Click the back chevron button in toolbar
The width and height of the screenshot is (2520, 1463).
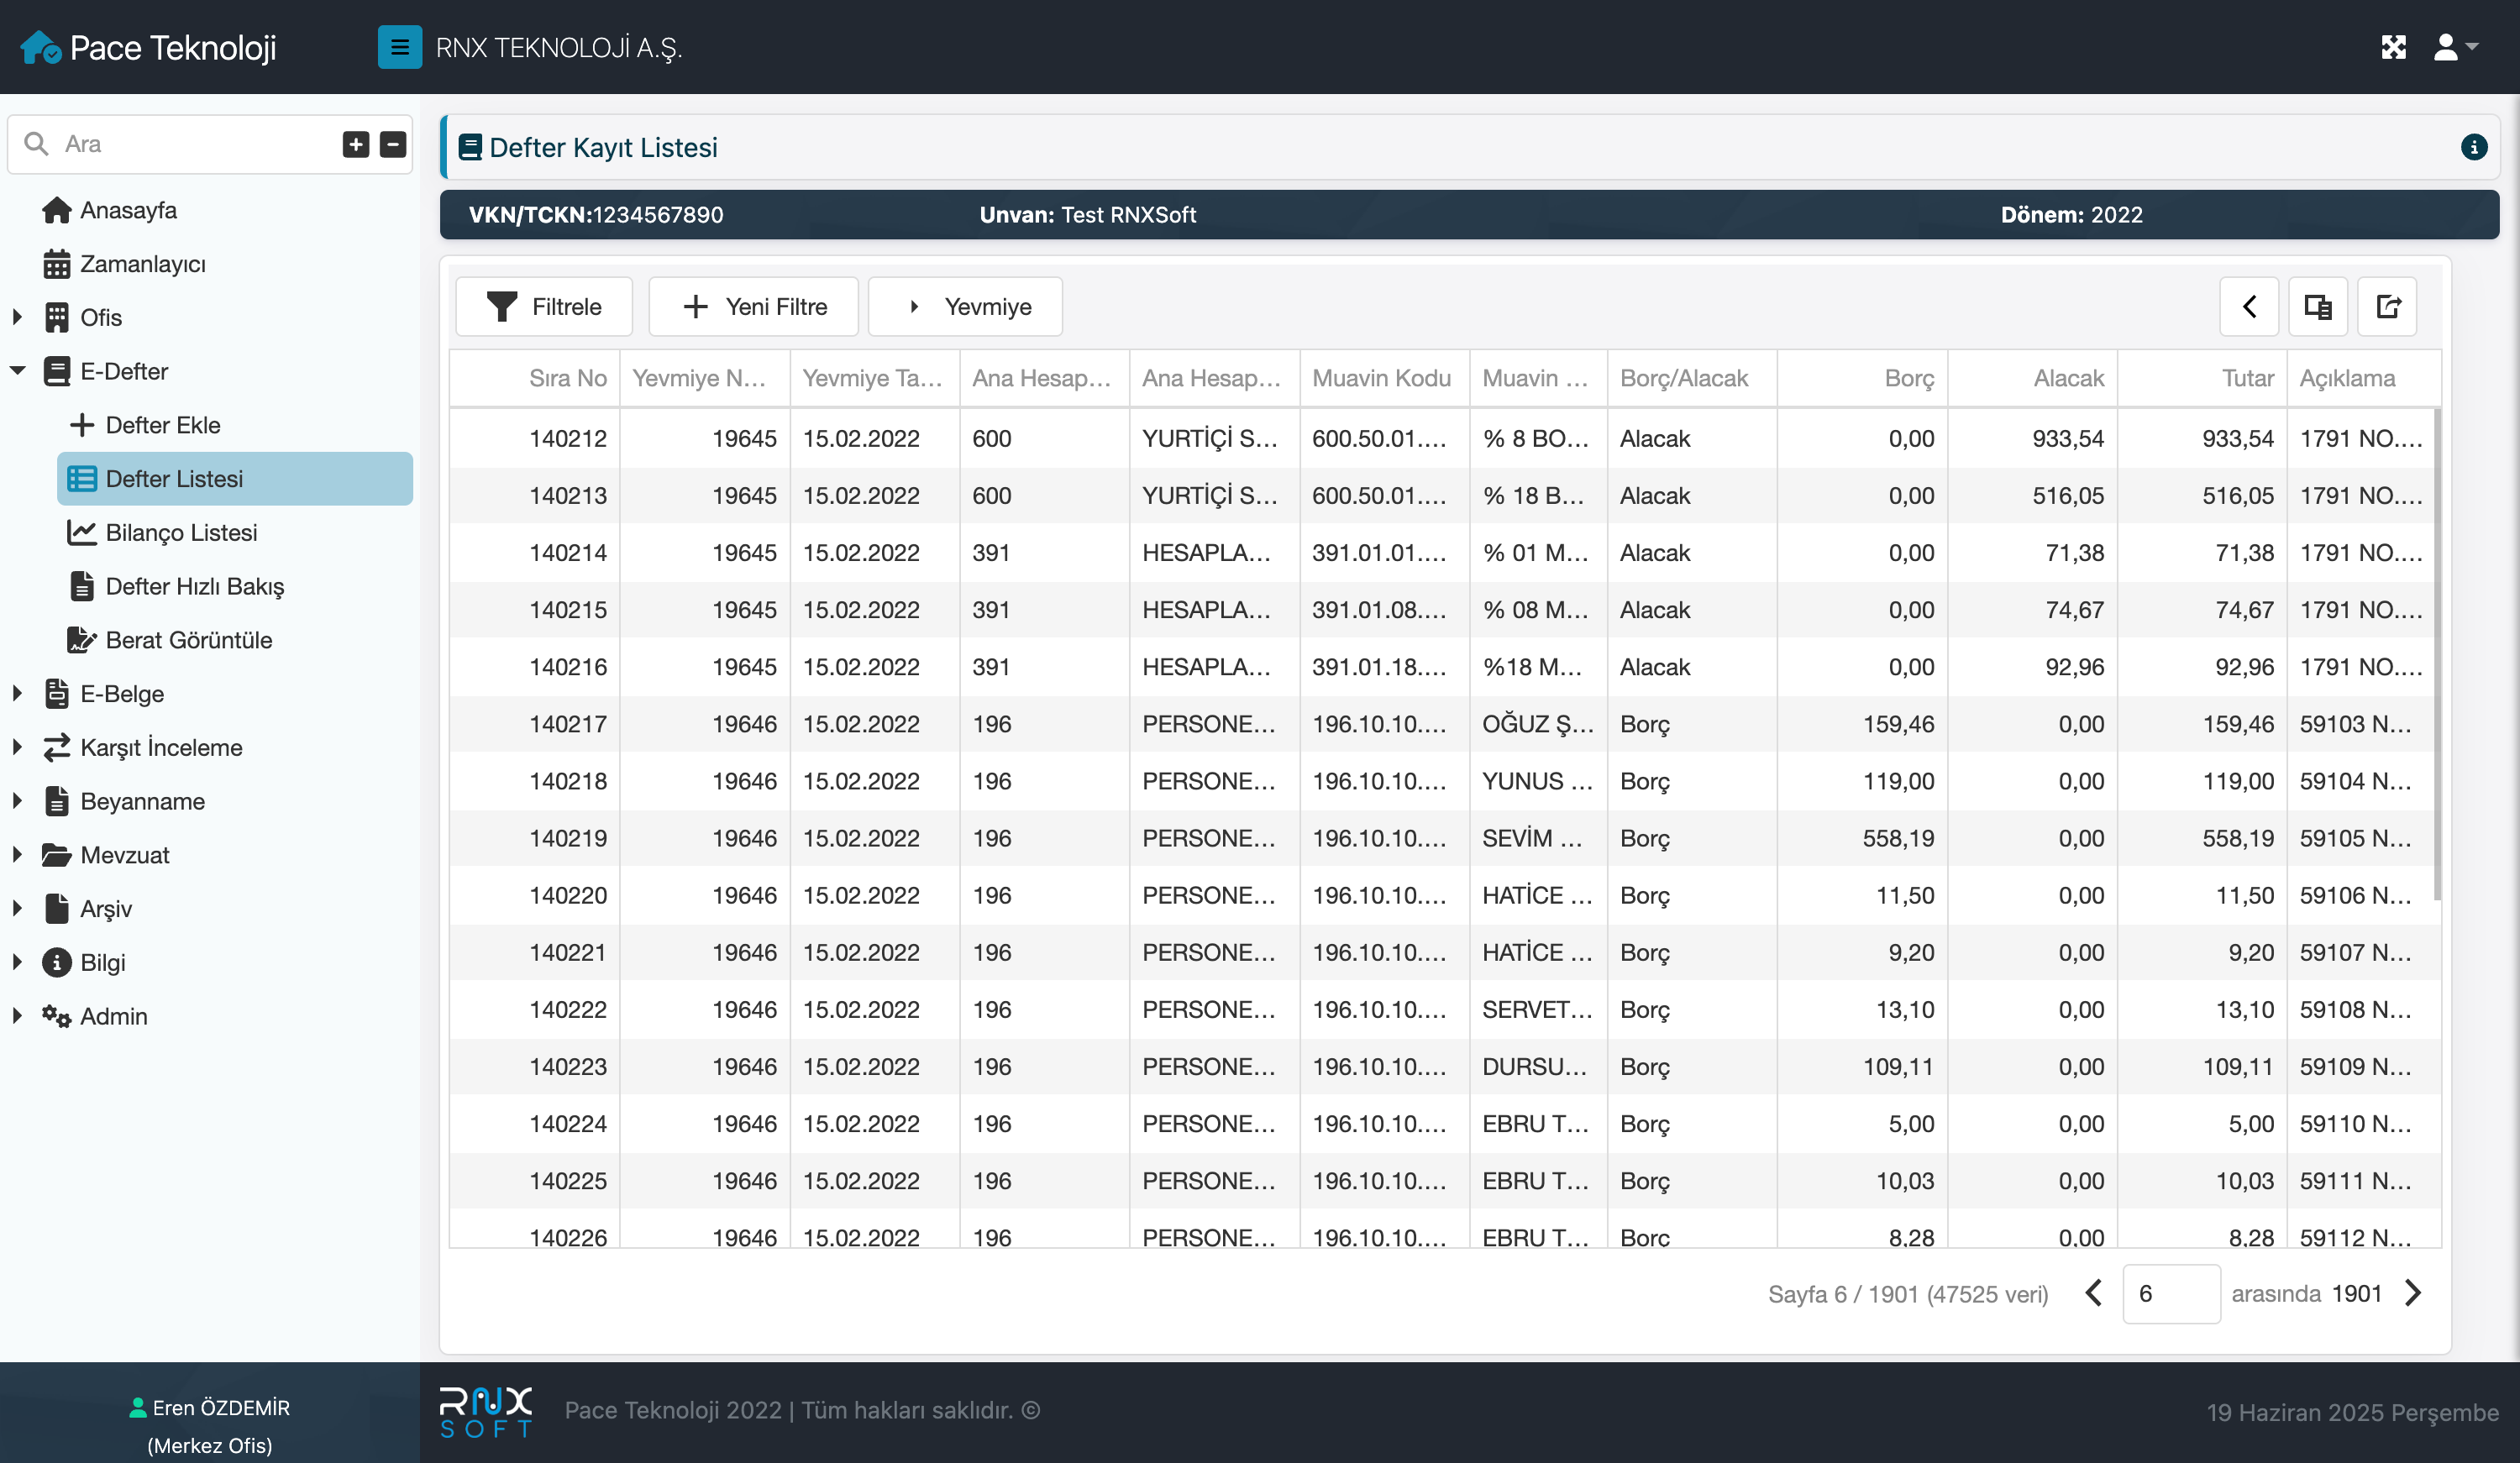2249,306
